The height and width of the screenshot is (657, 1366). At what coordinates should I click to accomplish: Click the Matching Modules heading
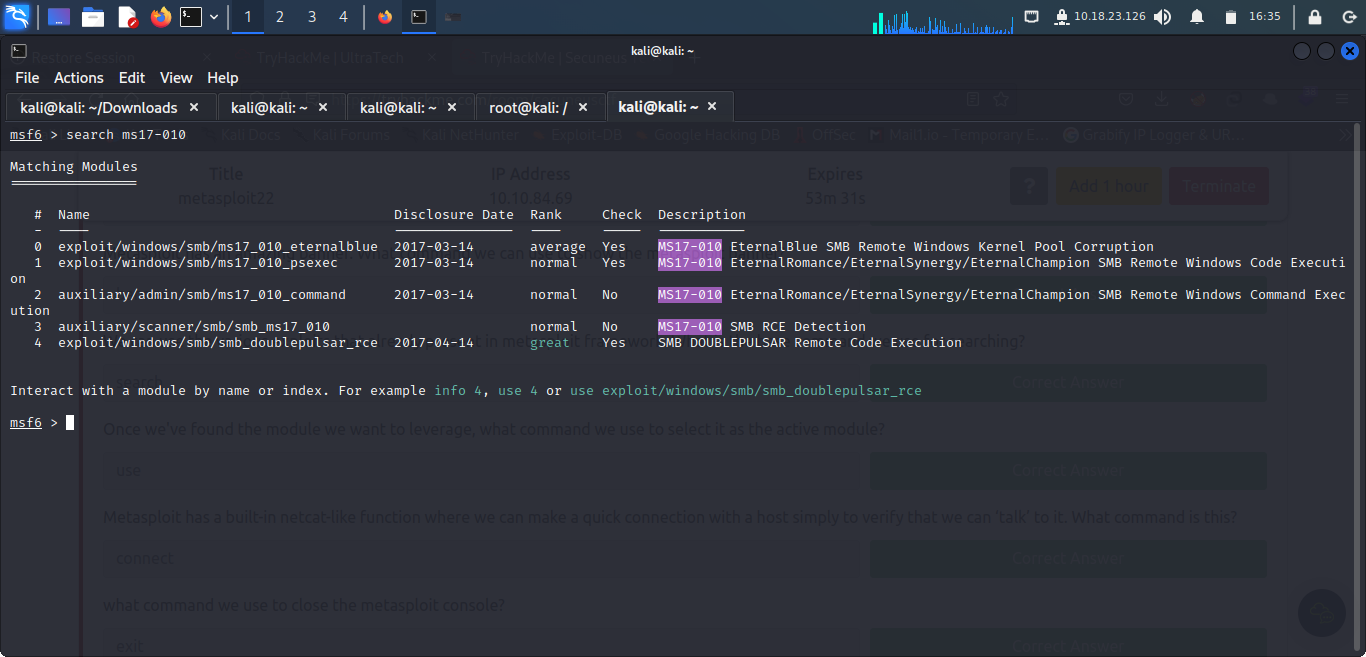pyautogui.click(x=74, y=167)
